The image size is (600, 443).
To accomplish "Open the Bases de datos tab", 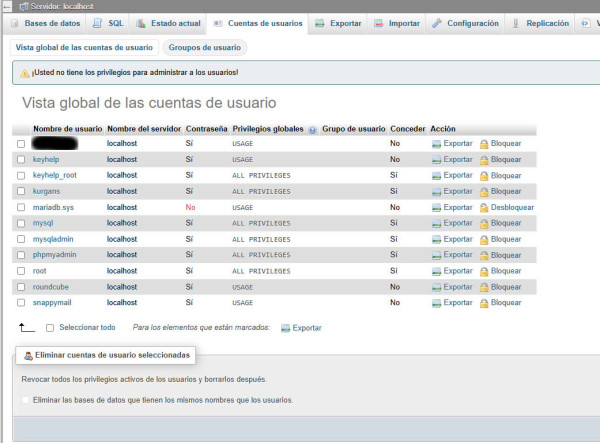I will click(46, 23).
